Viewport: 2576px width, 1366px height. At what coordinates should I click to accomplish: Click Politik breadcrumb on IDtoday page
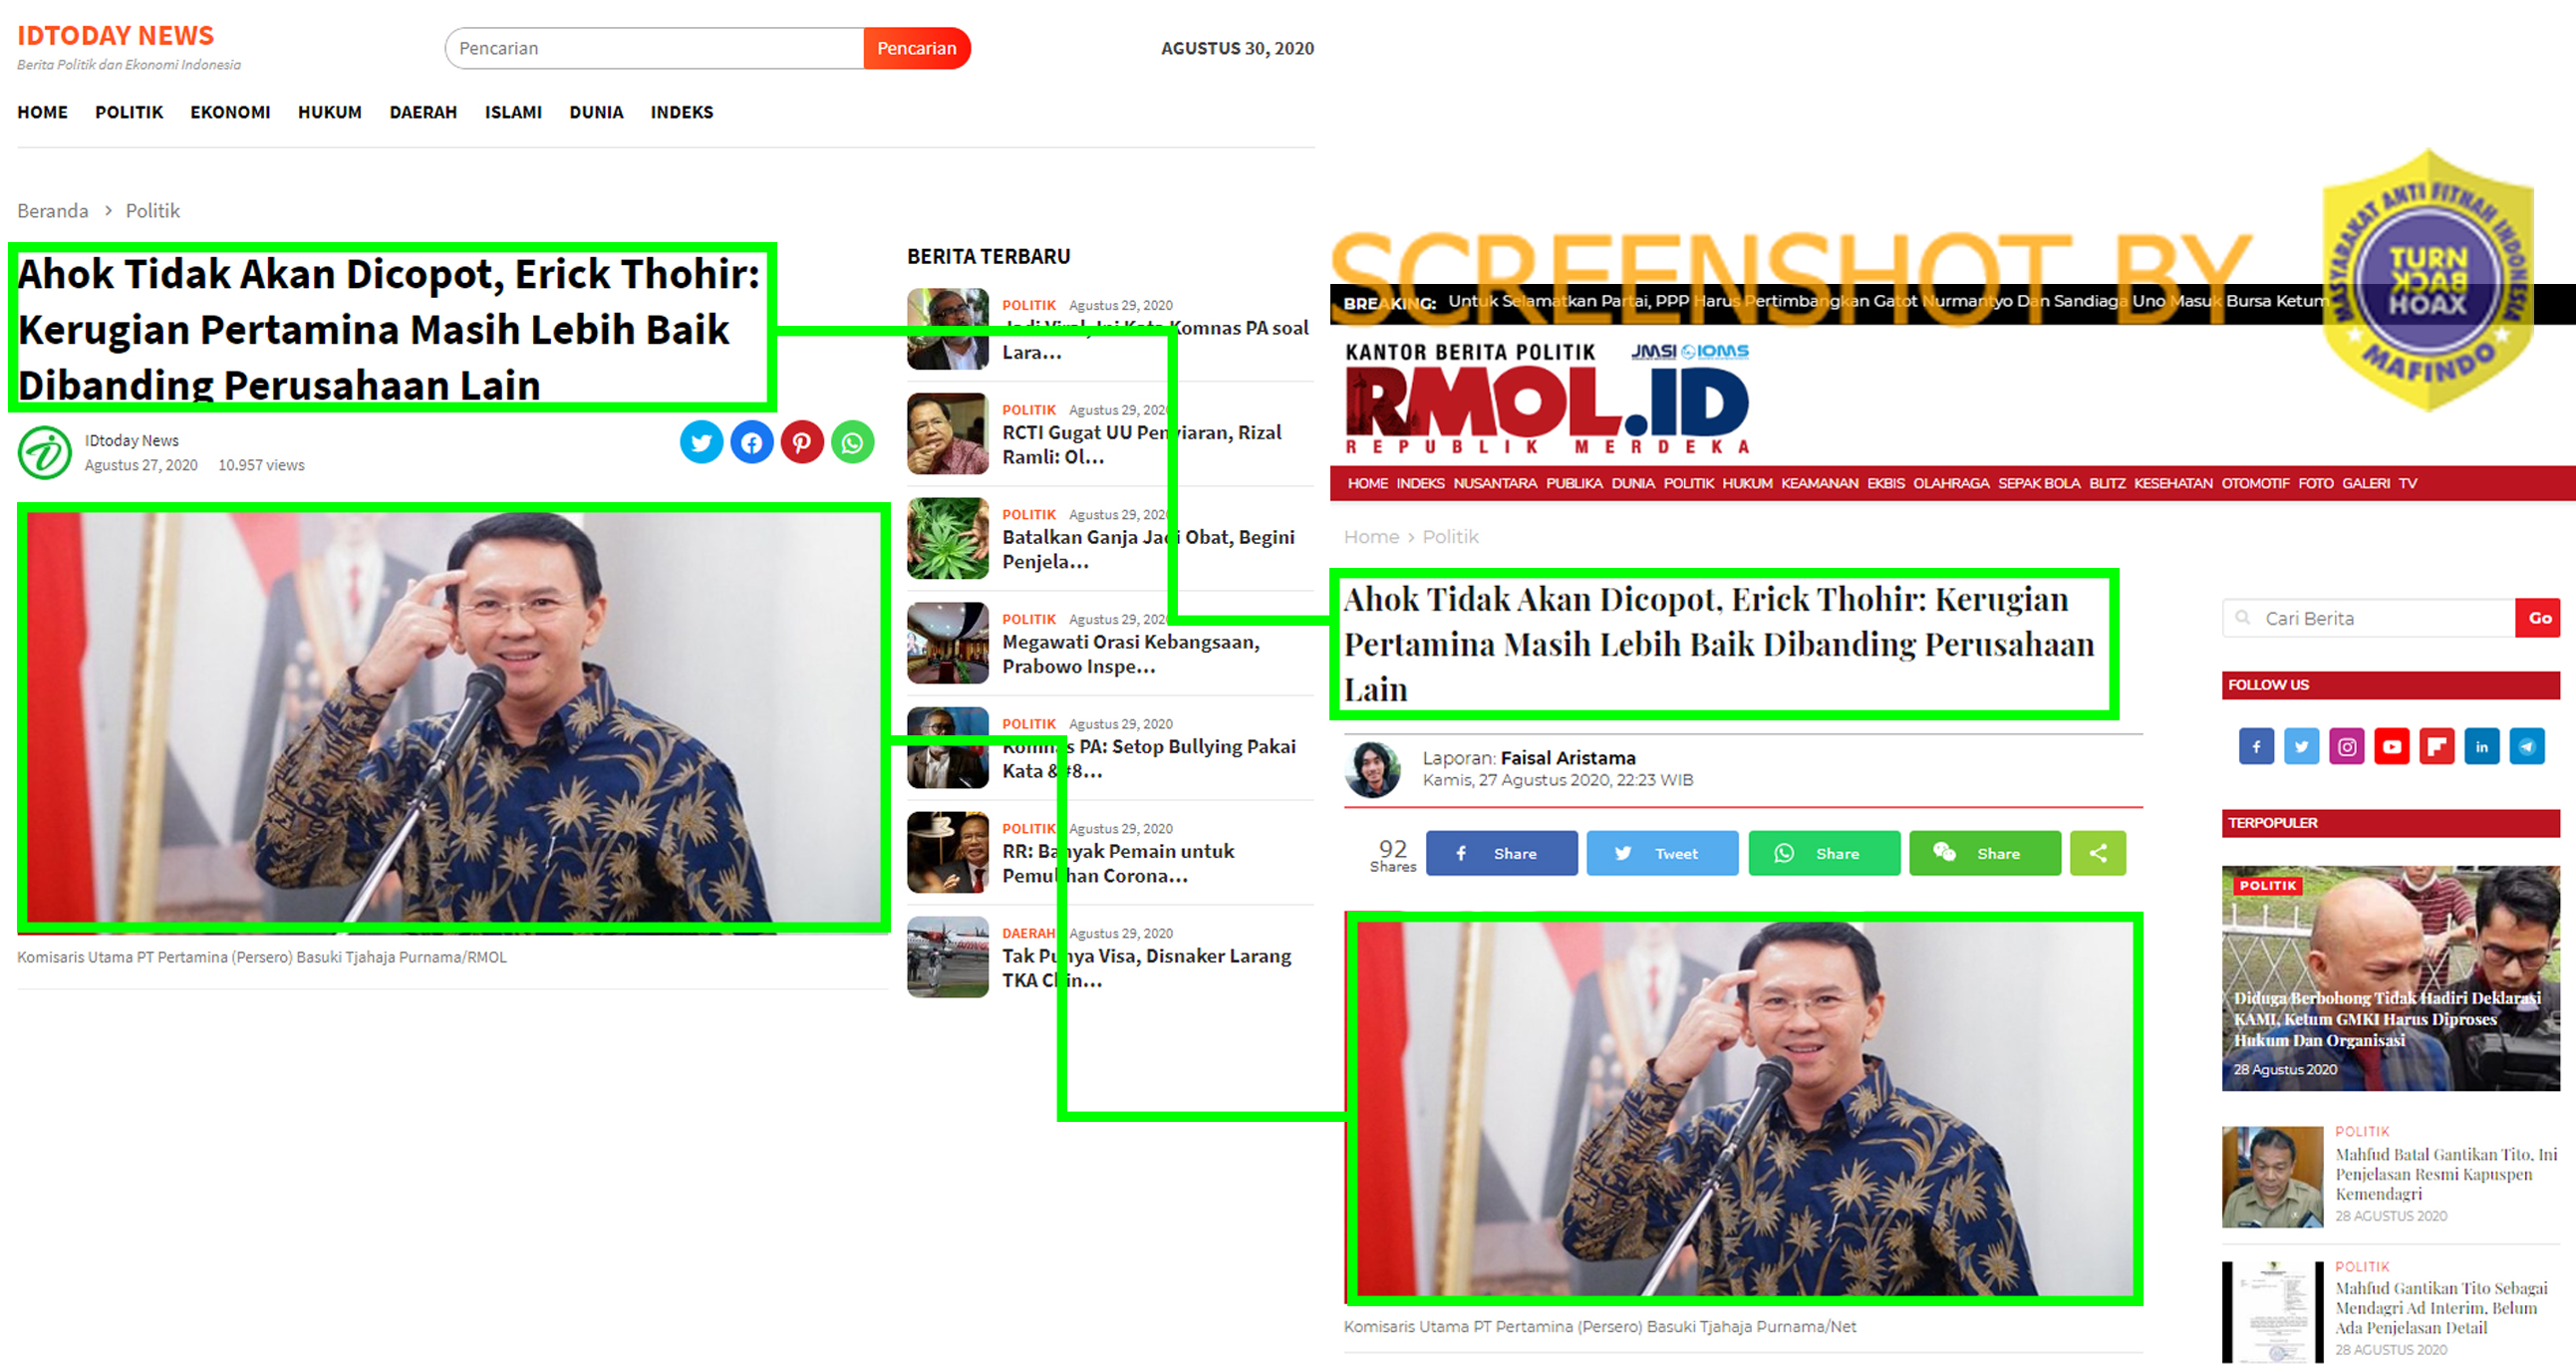153,211
